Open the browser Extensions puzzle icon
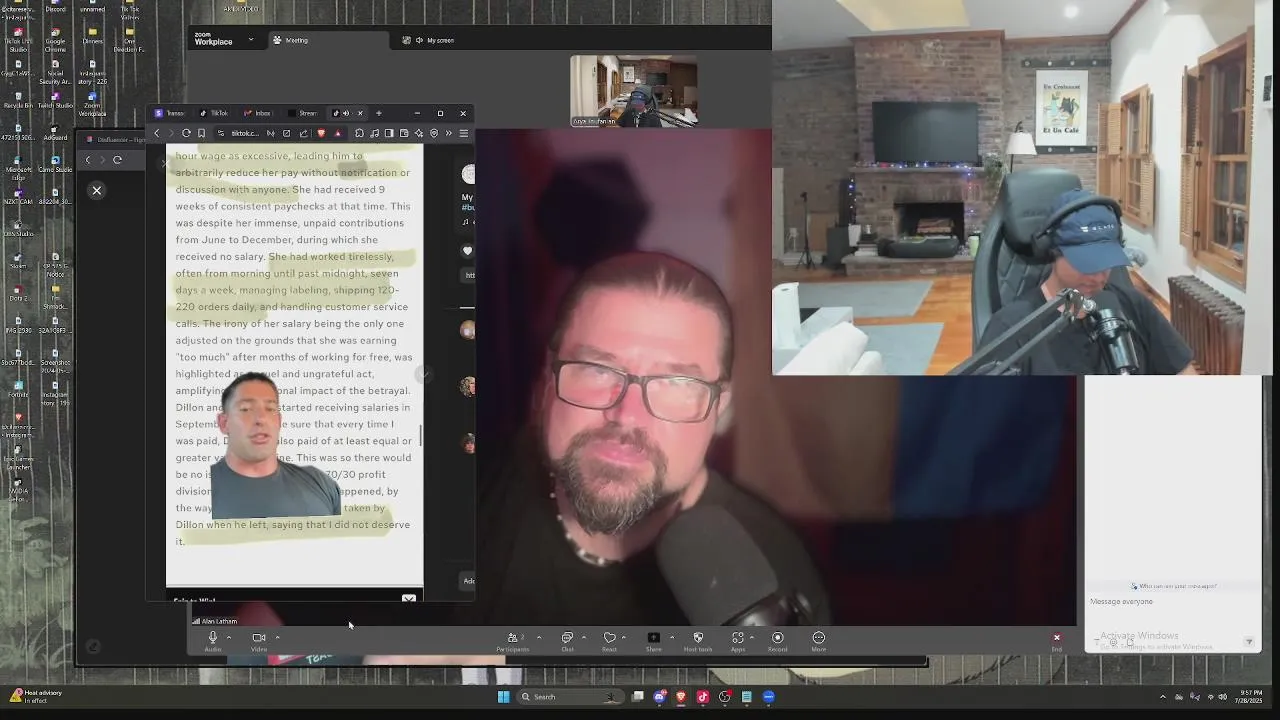The image size is (1280, 720). click(359, 133)
